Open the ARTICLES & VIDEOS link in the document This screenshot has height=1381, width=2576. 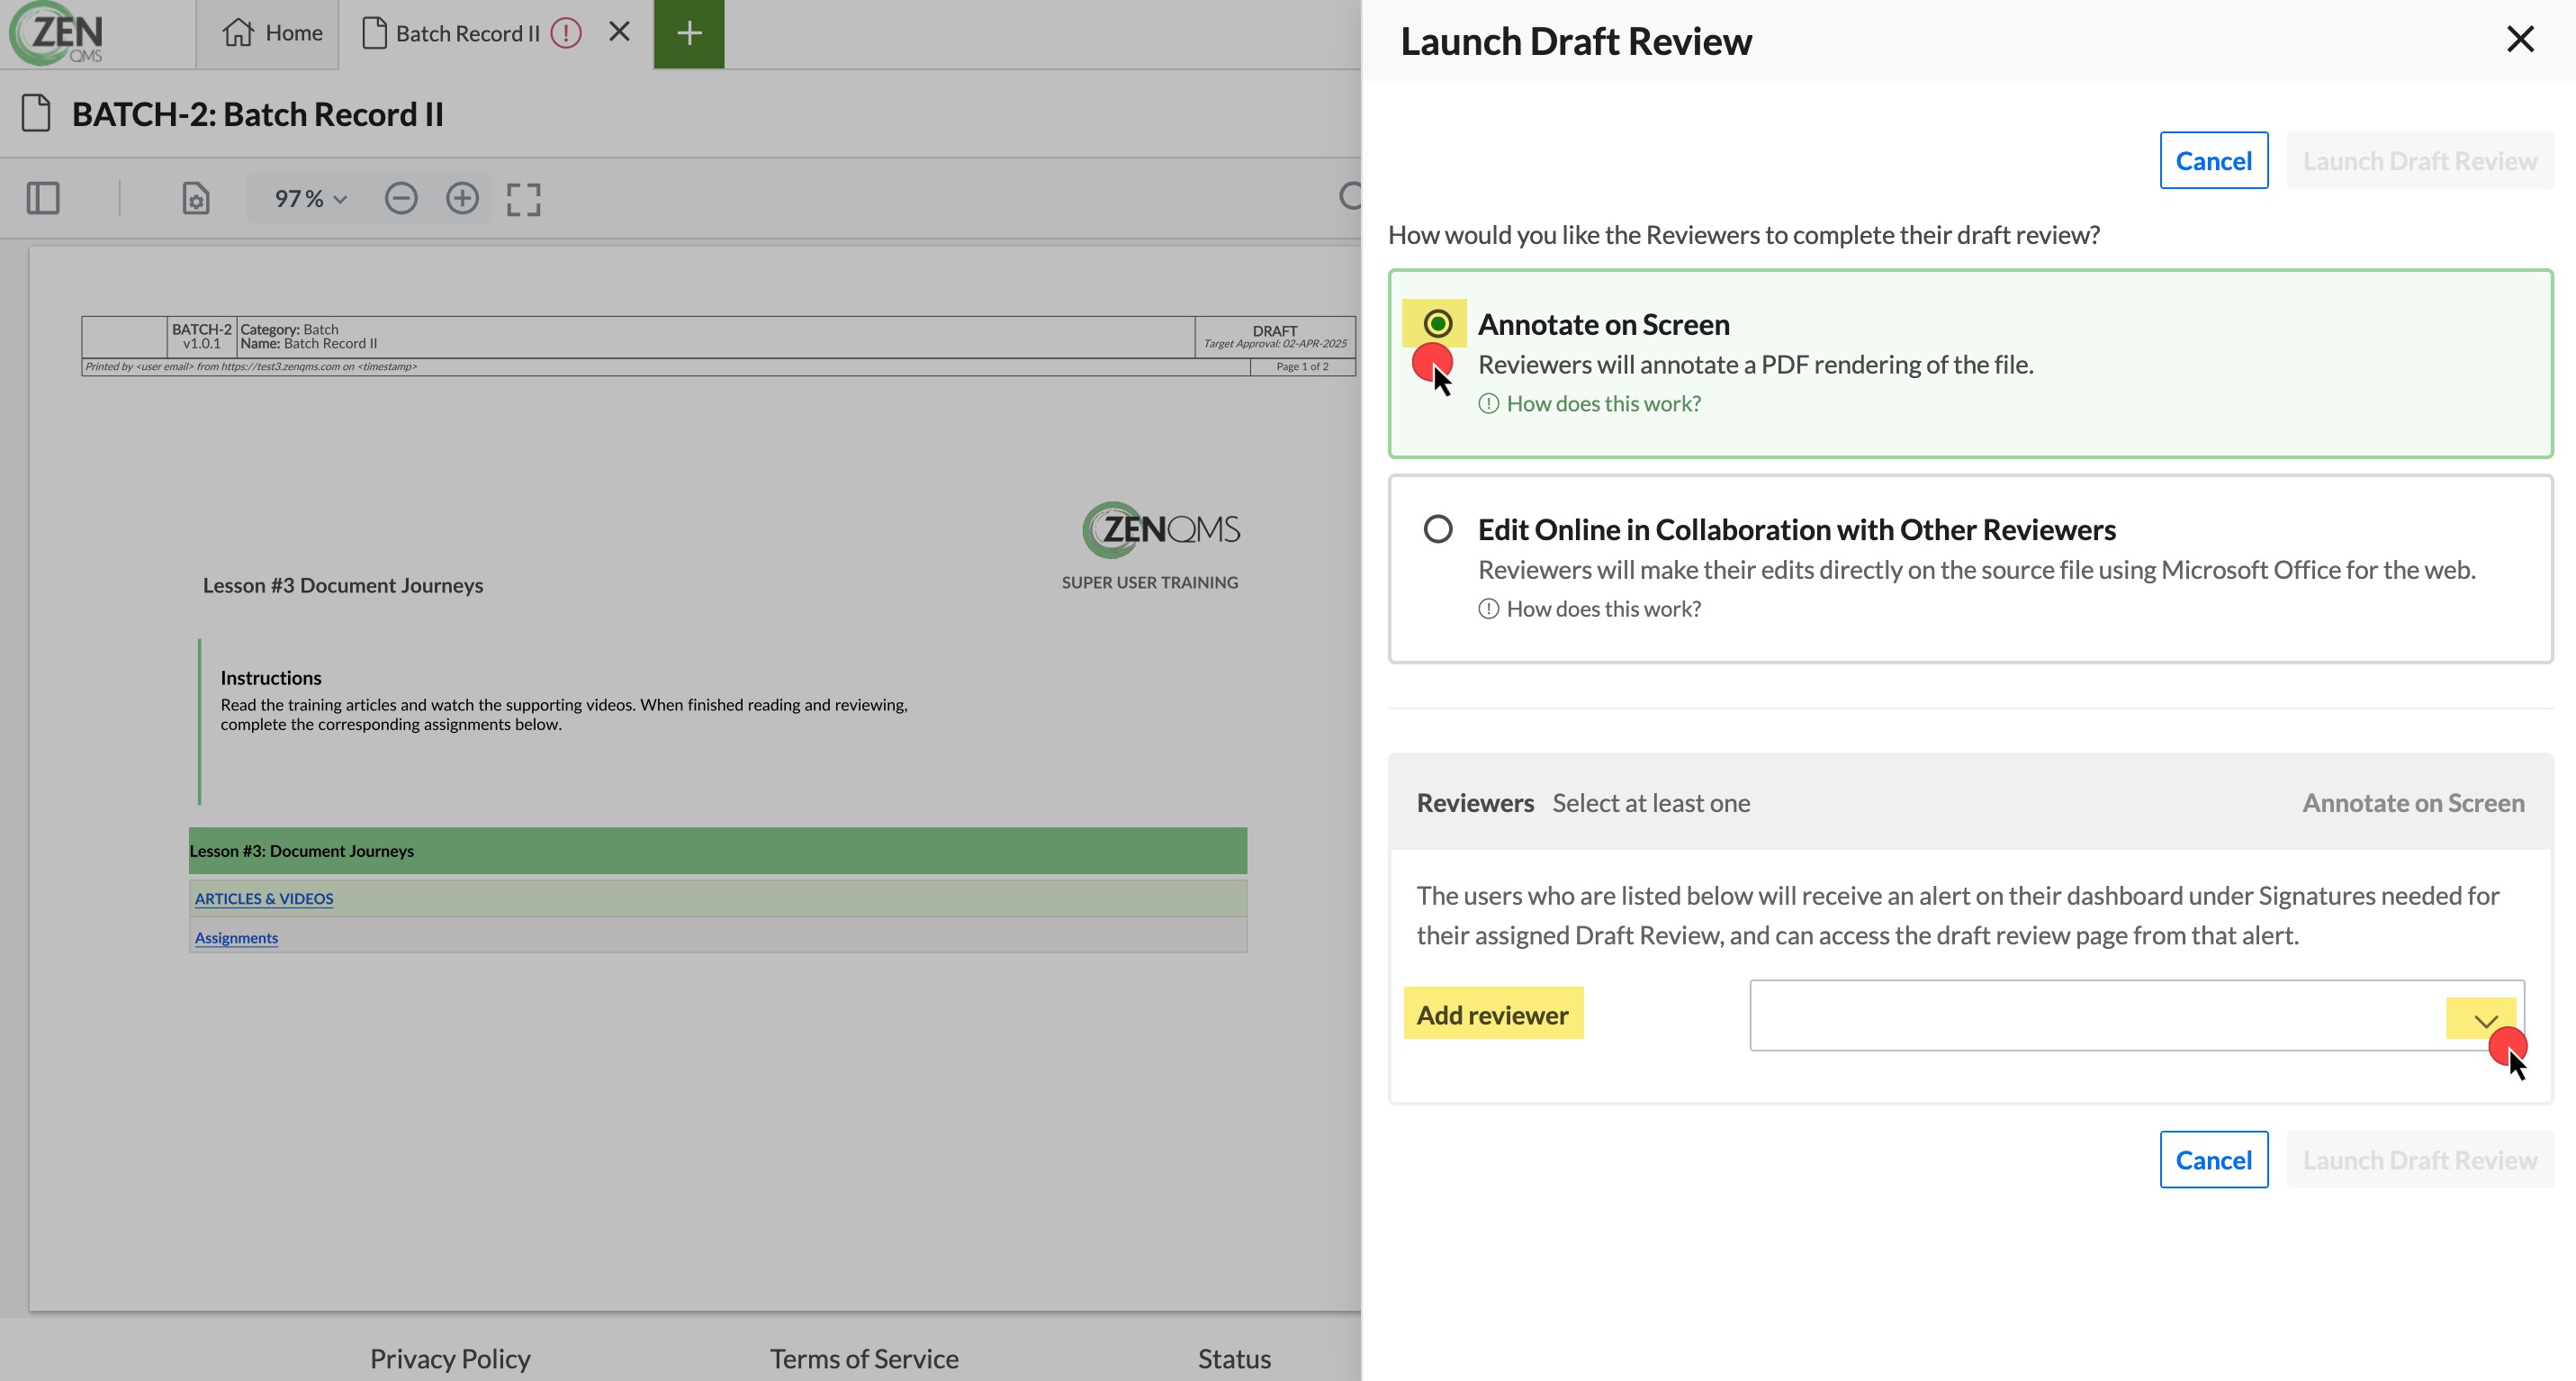point(264,898)
